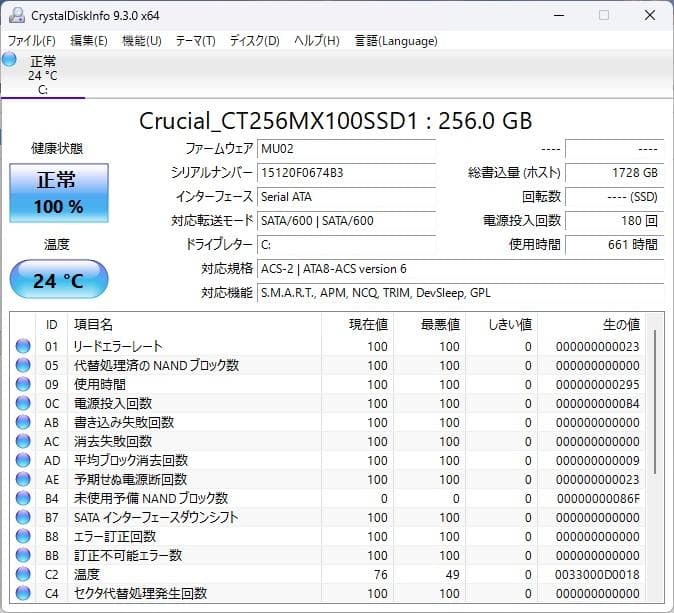Click status orb for row B8 エラー訂正回数
This screenshot has height=613, width=674.
tap(23, 536)
